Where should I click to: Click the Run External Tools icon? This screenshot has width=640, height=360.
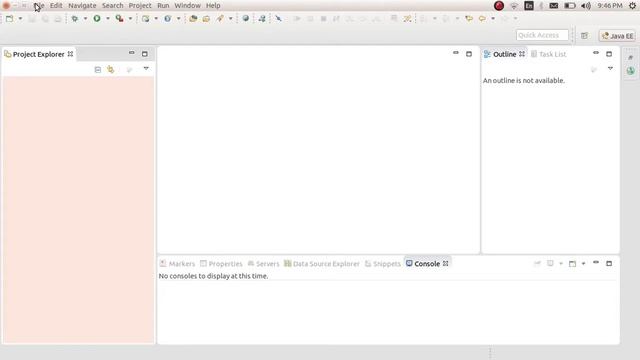[x=119, y=18]
